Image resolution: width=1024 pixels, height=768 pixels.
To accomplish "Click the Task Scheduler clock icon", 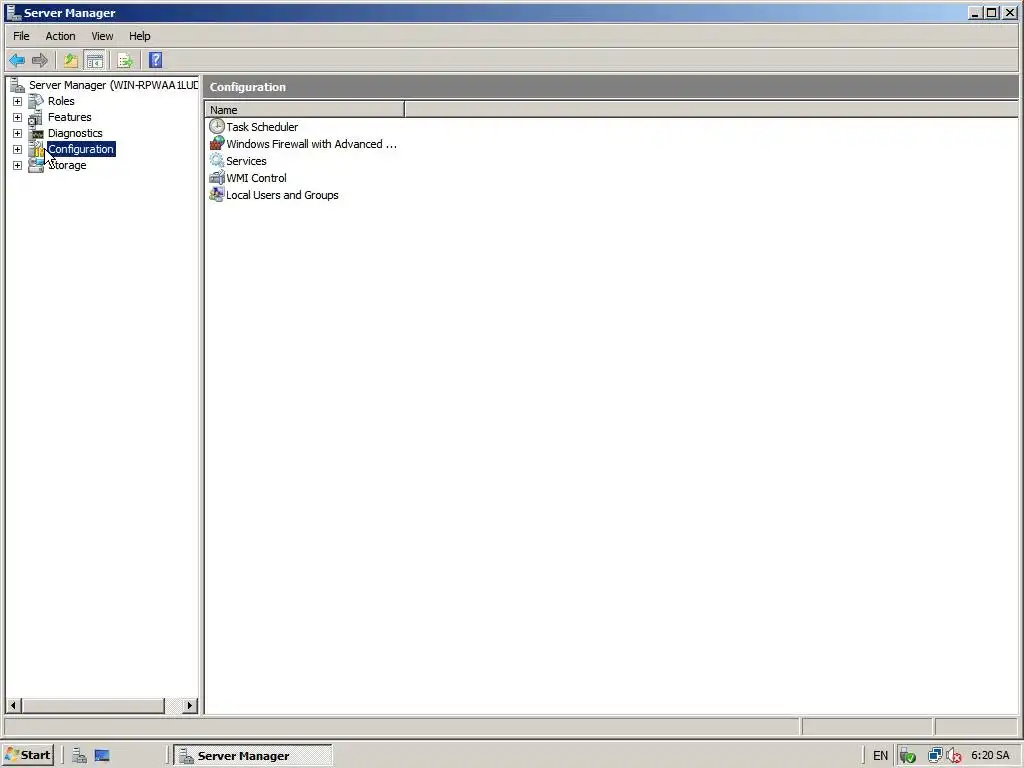I will coord(217,127).
